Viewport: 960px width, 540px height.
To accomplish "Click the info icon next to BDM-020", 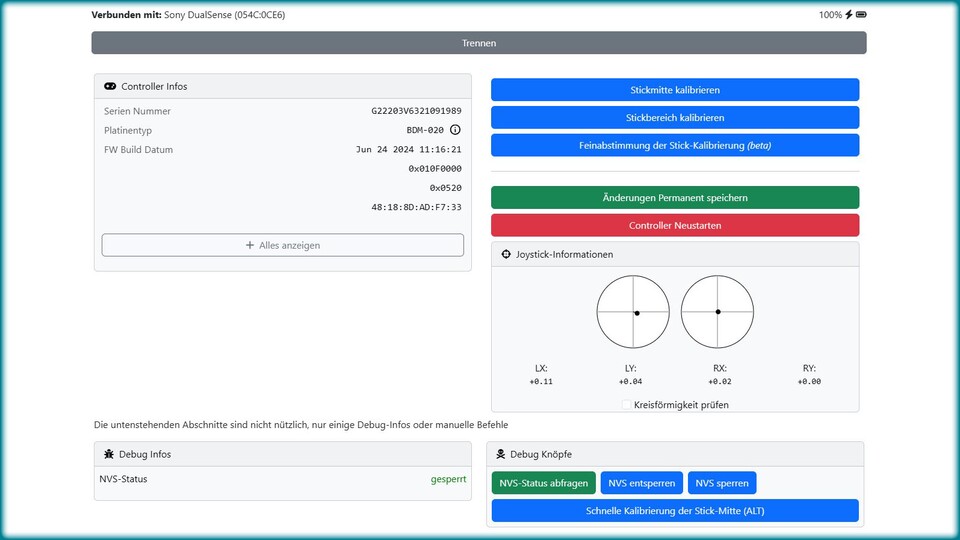I will 455,130.
